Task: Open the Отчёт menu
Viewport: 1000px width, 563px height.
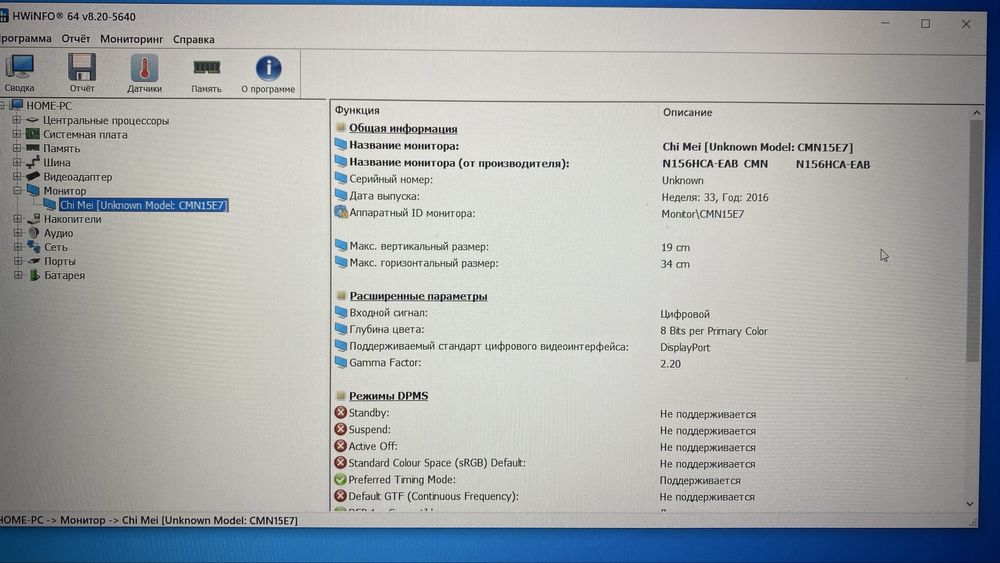Action: tap(76, 39)
